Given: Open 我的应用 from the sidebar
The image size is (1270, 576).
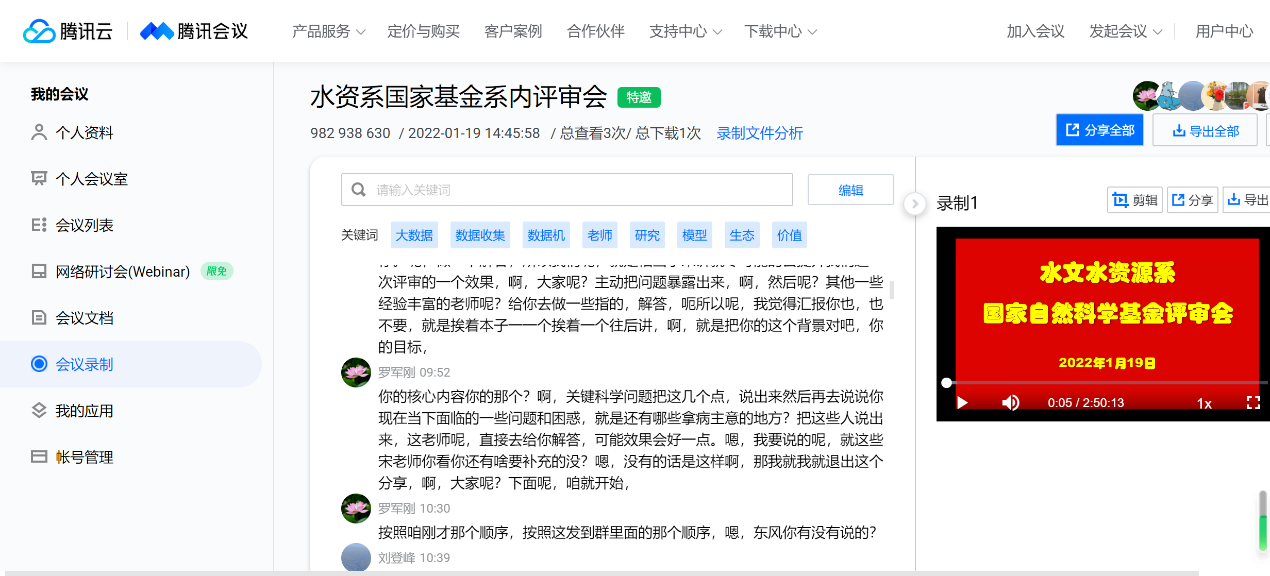Looking at the screenshot, I should point(84,411).
